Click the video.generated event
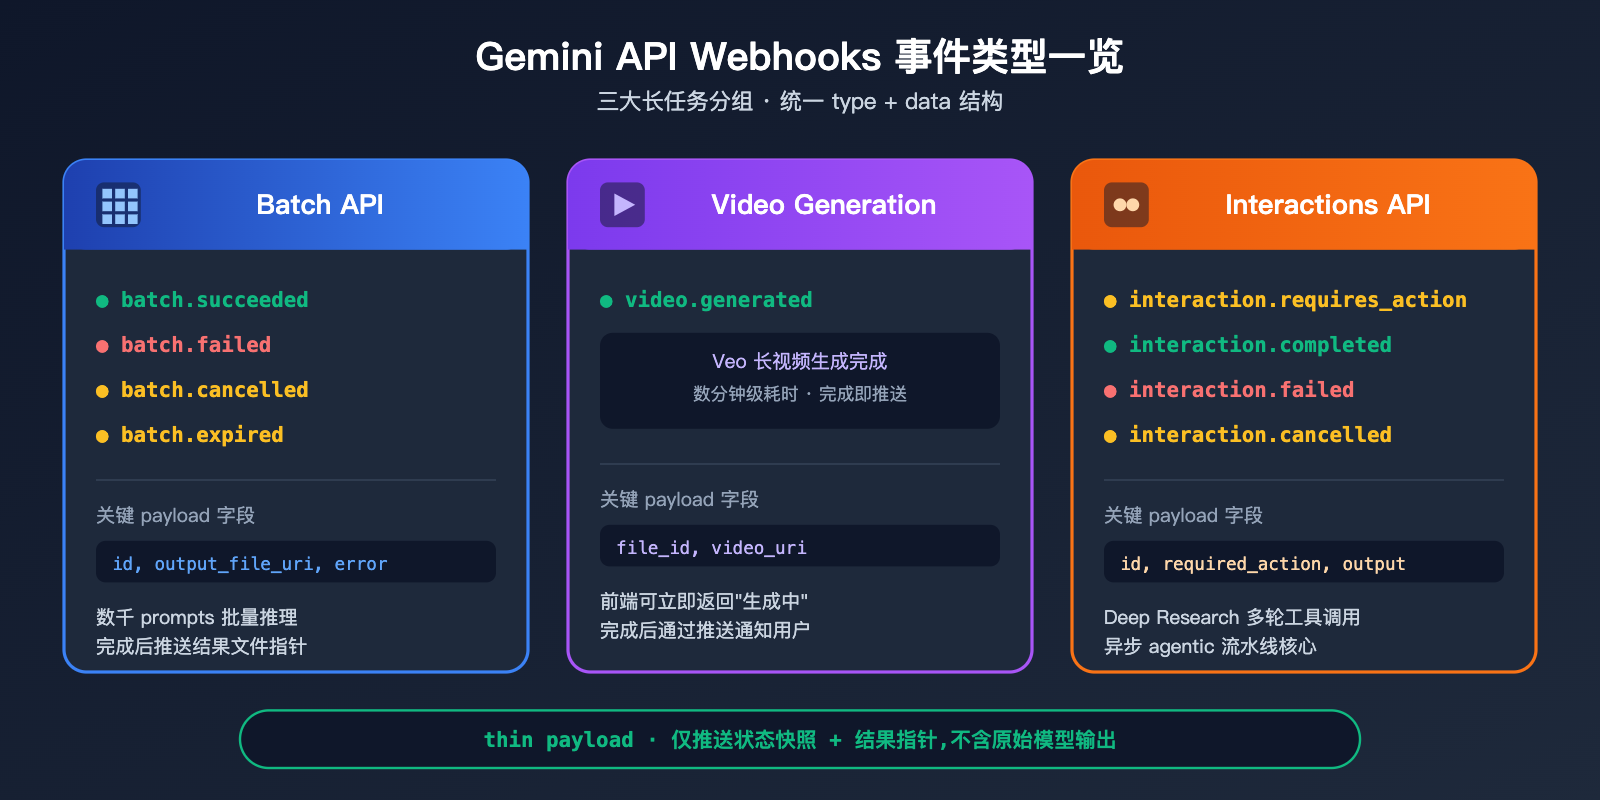 click(x=718, y=300)
